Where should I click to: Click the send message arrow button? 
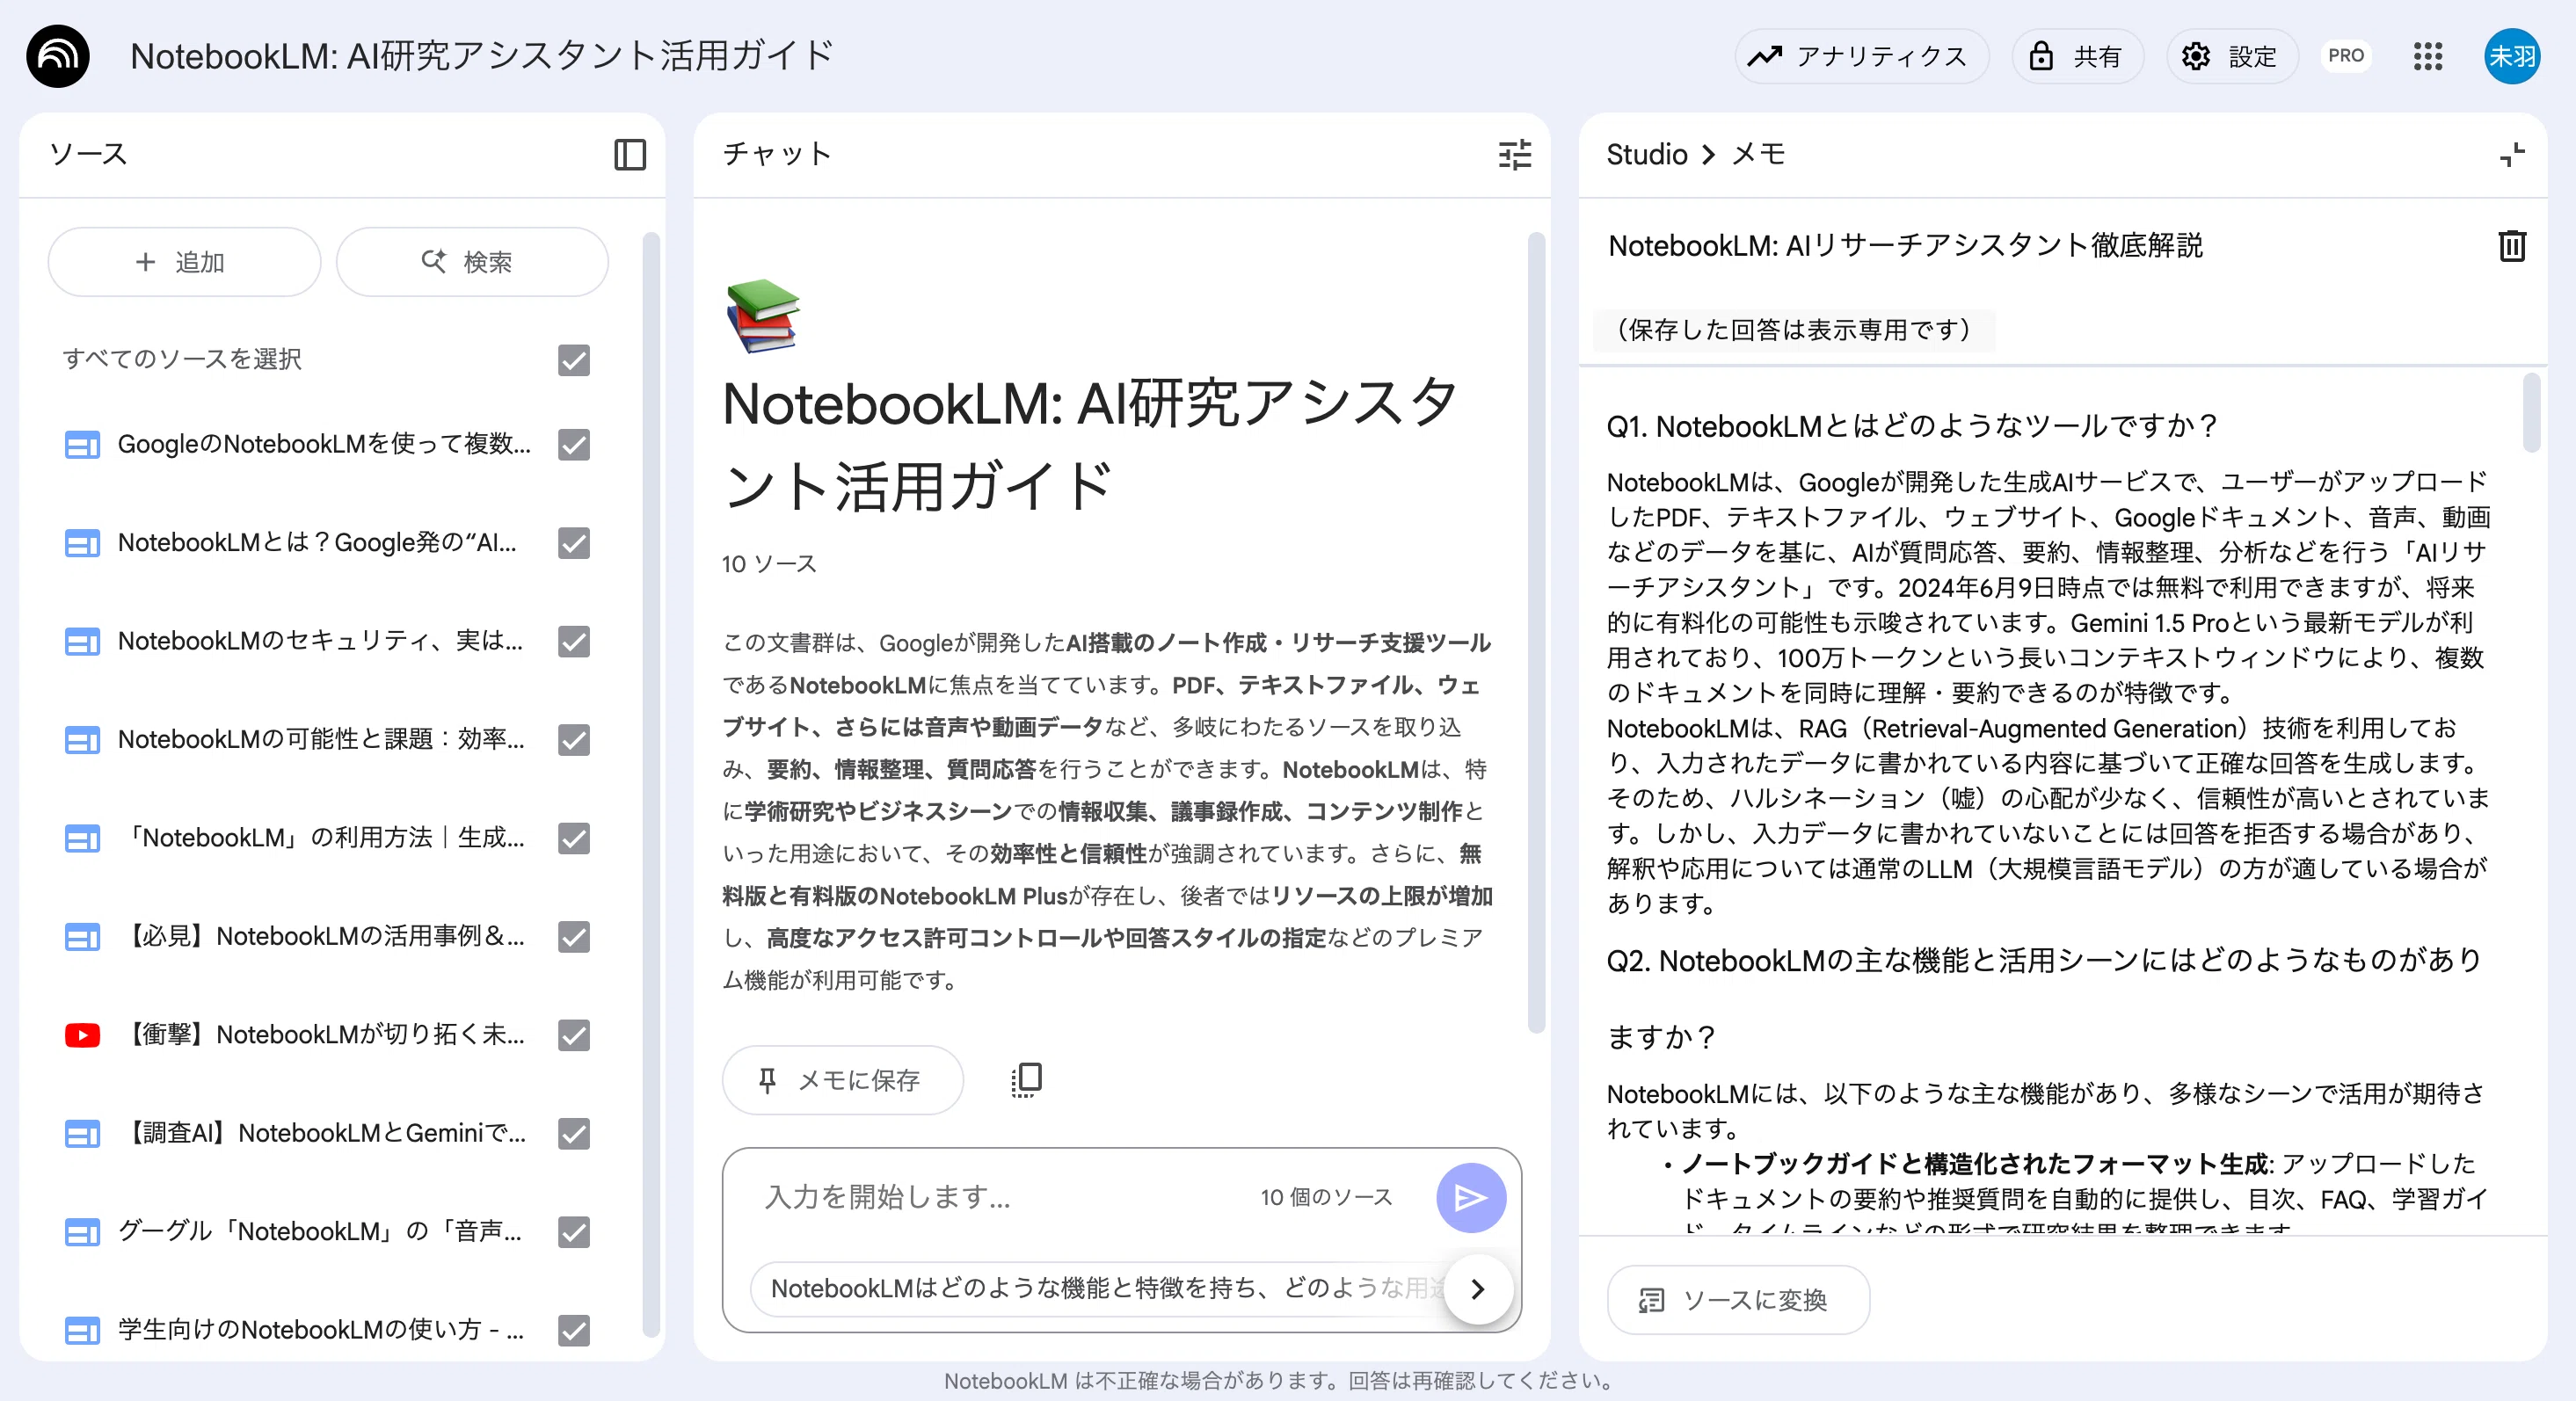1470,1197
